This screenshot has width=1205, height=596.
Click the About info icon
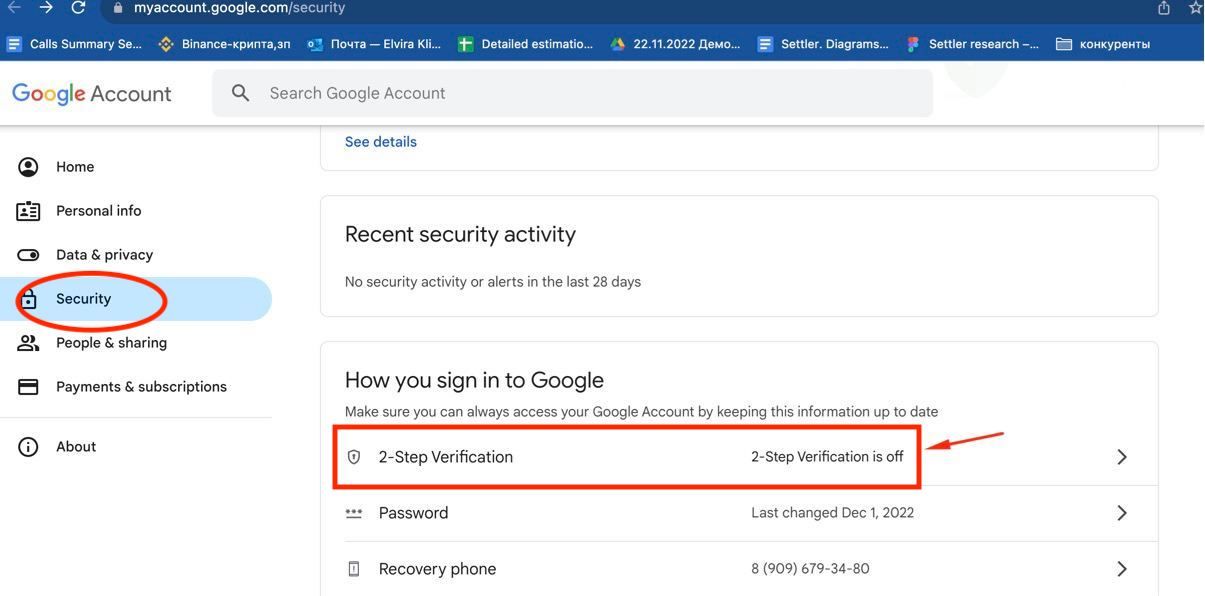point(28,447)
